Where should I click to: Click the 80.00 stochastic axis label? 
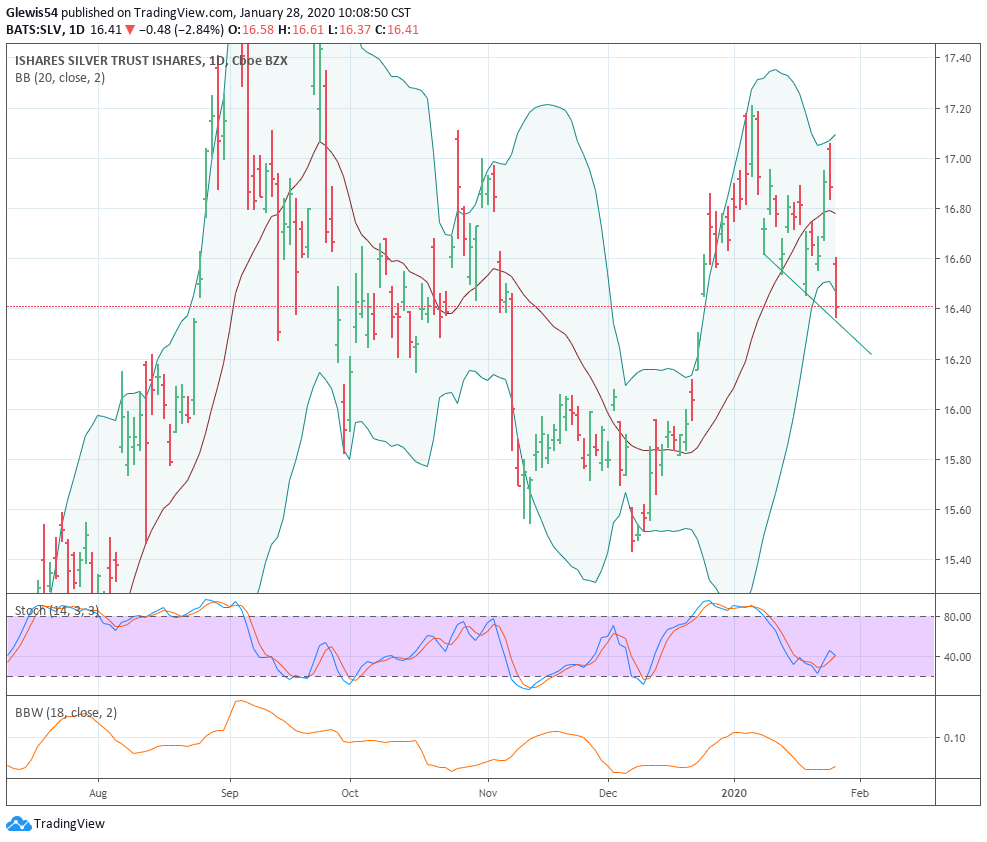tap(957, 617)
